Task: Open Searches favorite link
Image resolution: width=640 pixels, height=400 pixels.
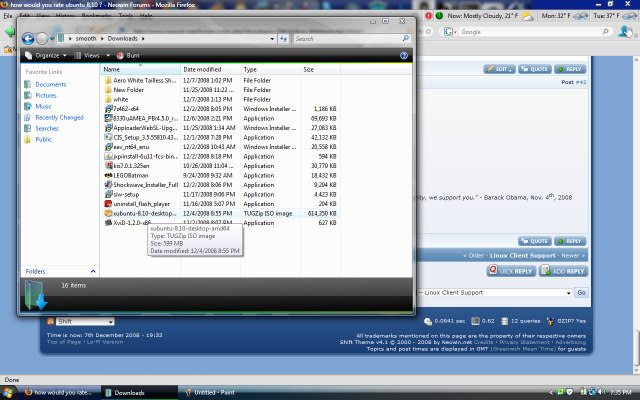Action: coord(47,129)
